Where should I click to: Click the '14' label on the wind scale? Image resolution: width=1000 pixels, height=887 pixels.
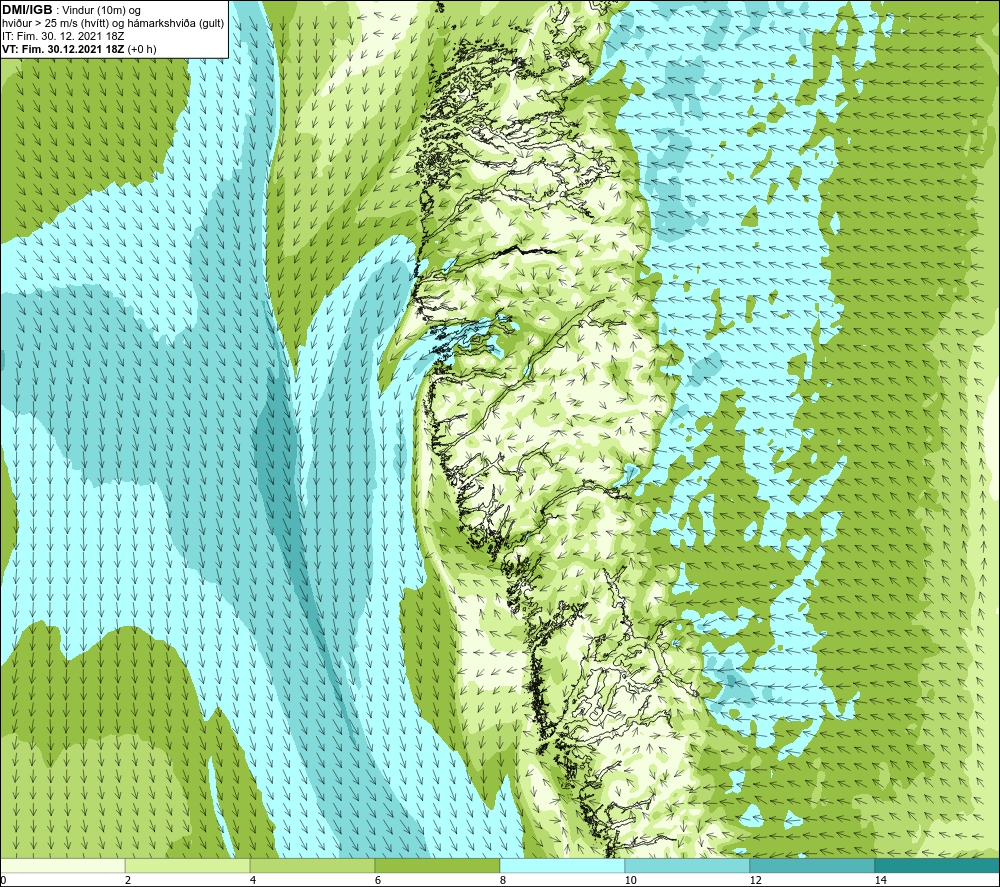881,880
